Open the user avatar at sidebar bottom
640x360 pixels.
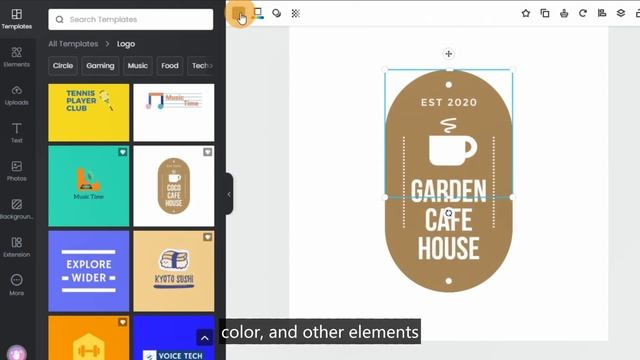[16, 353]
